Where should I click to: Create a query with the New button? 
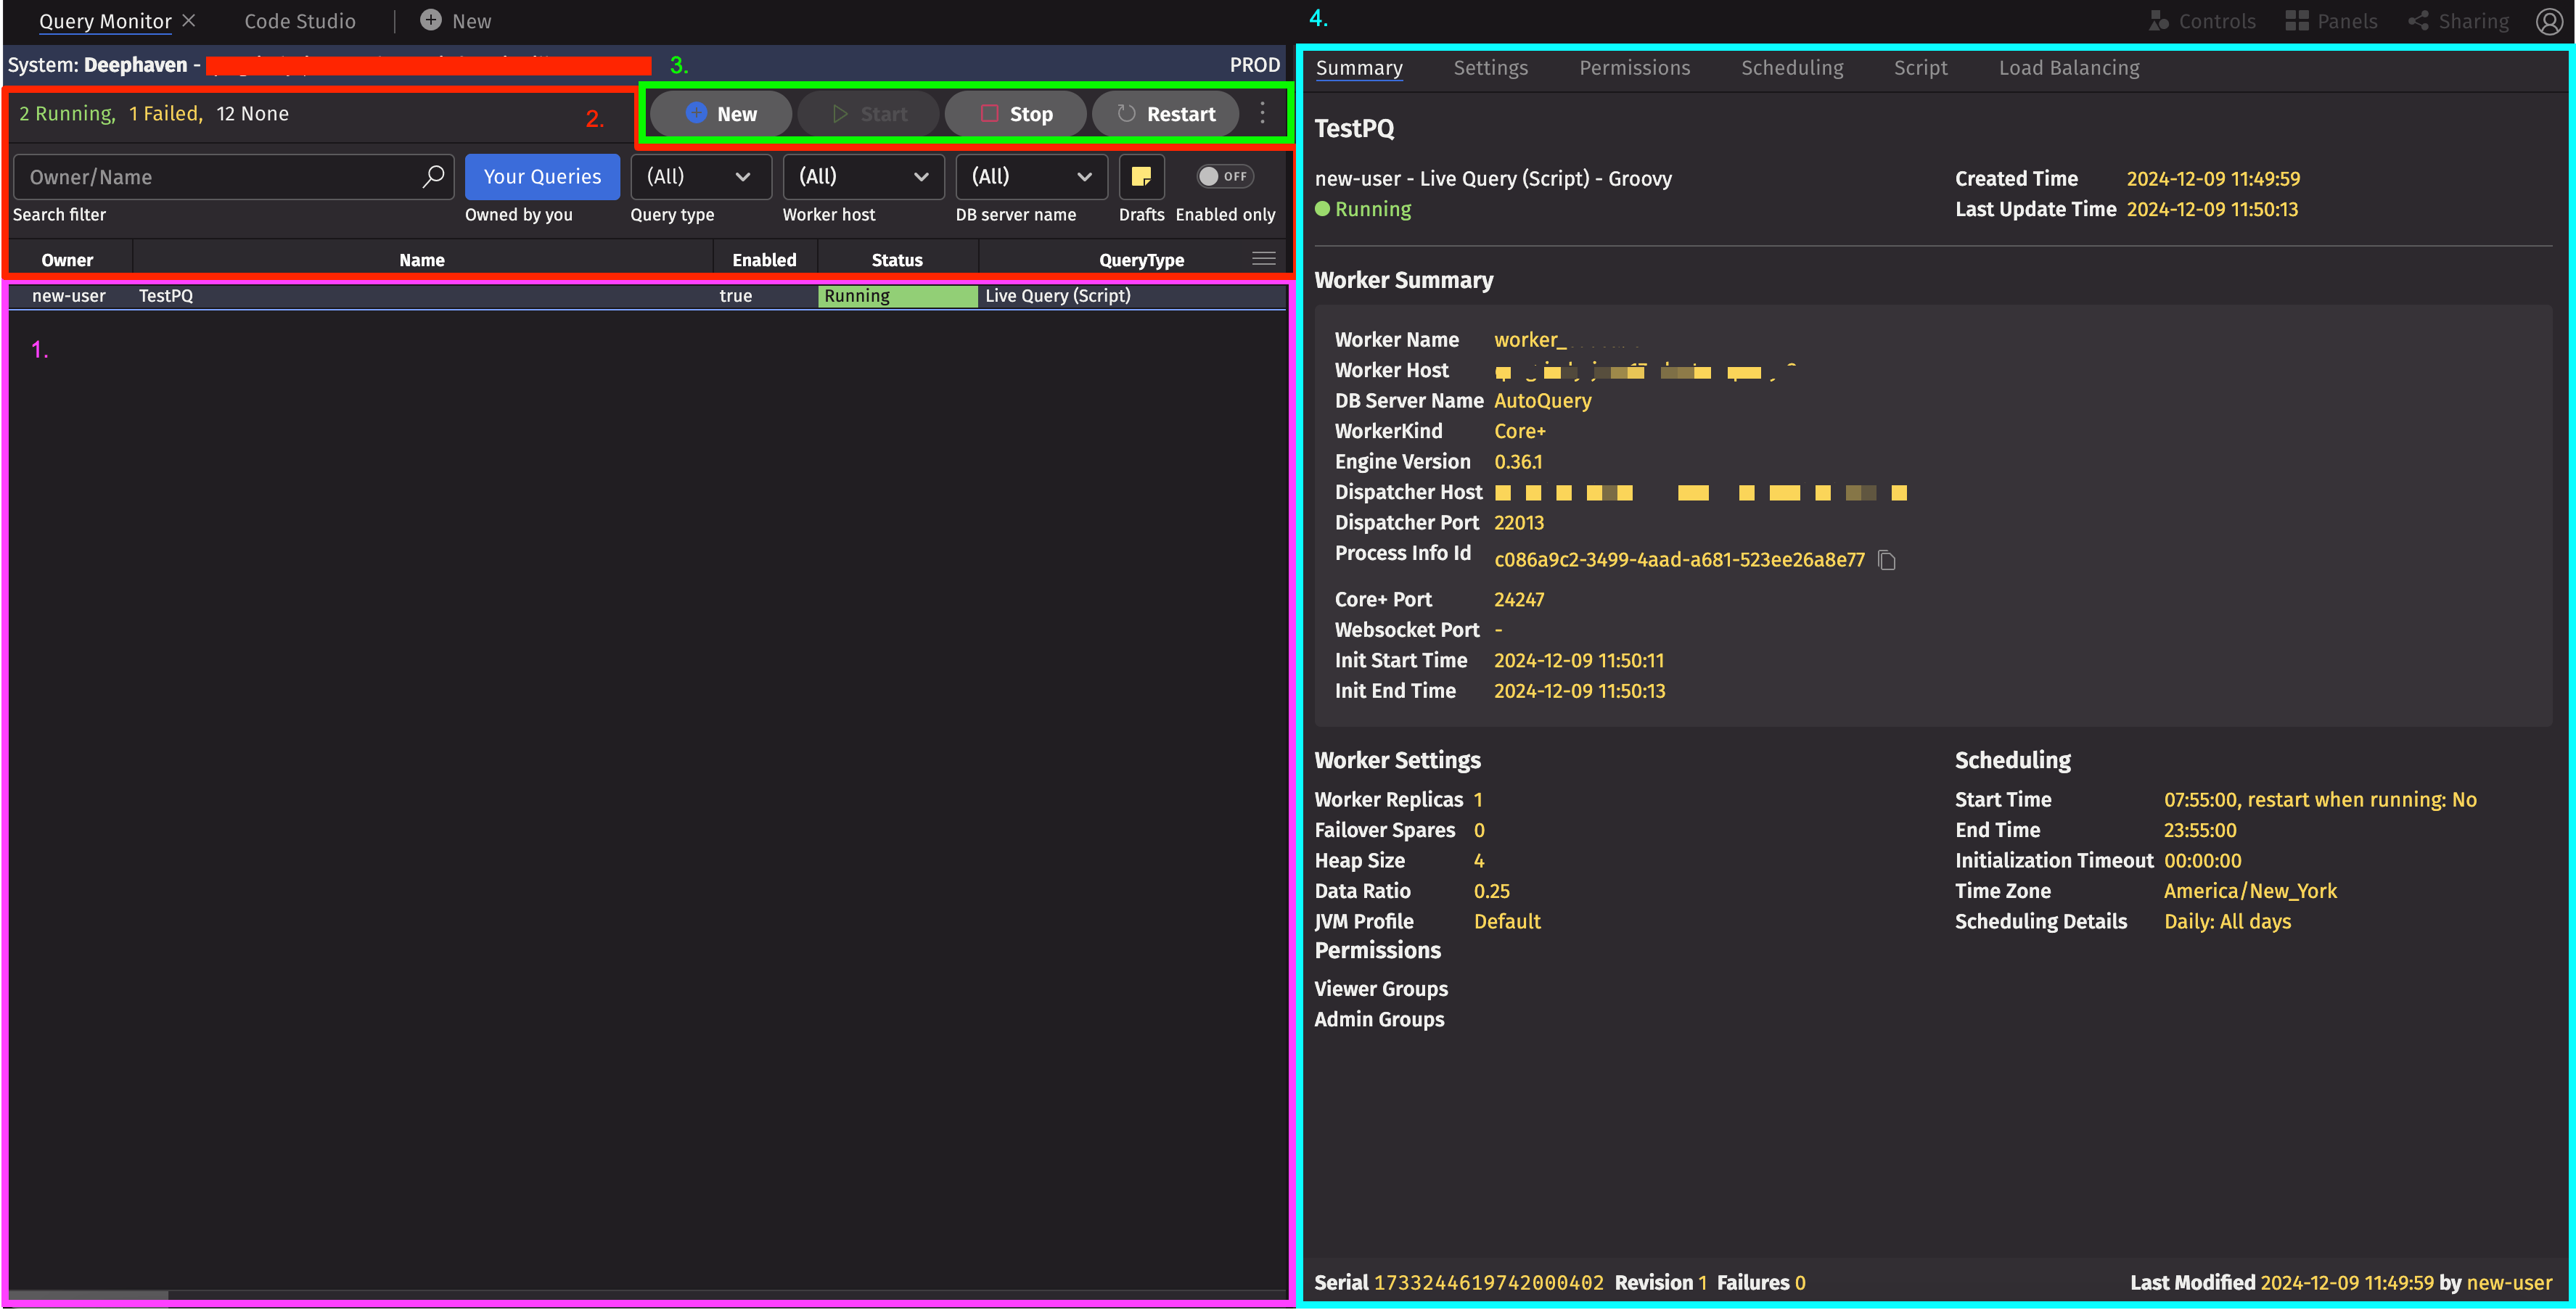point(721,114)
